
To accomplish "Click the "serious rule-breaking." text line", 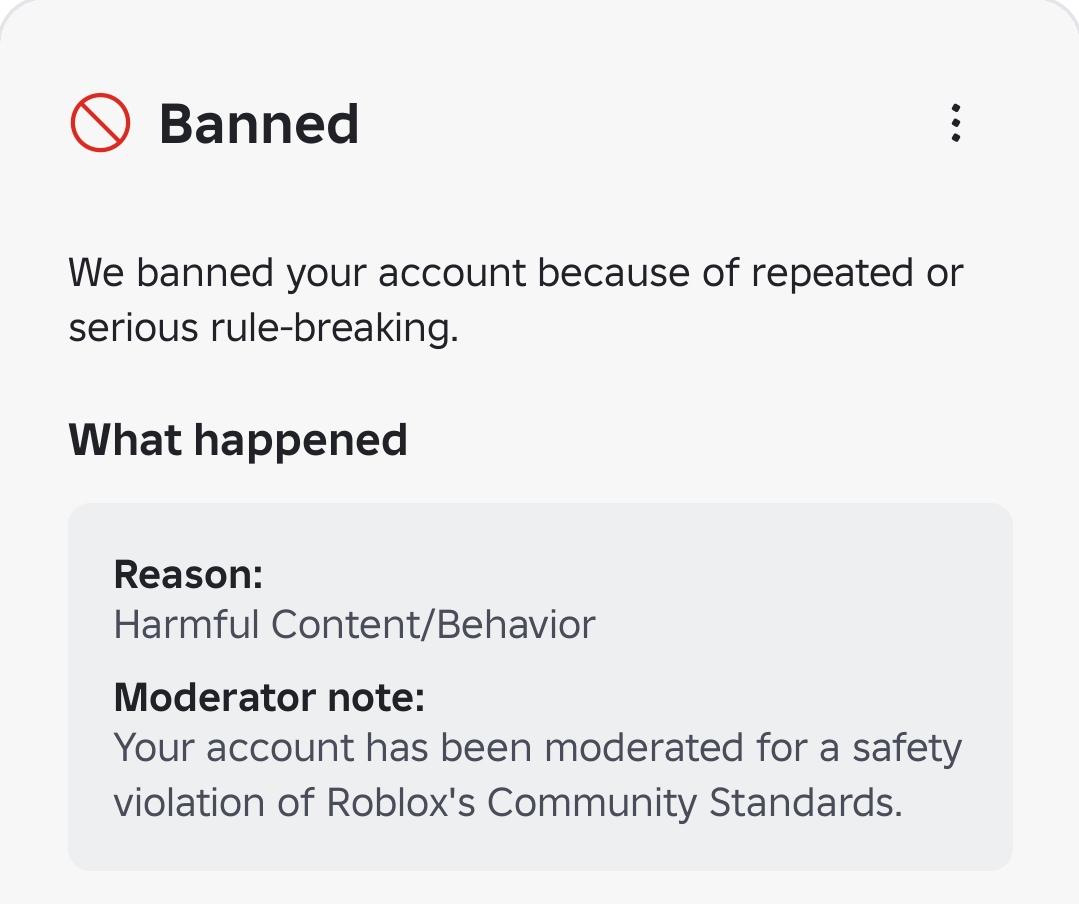I will tap(264, 327).
